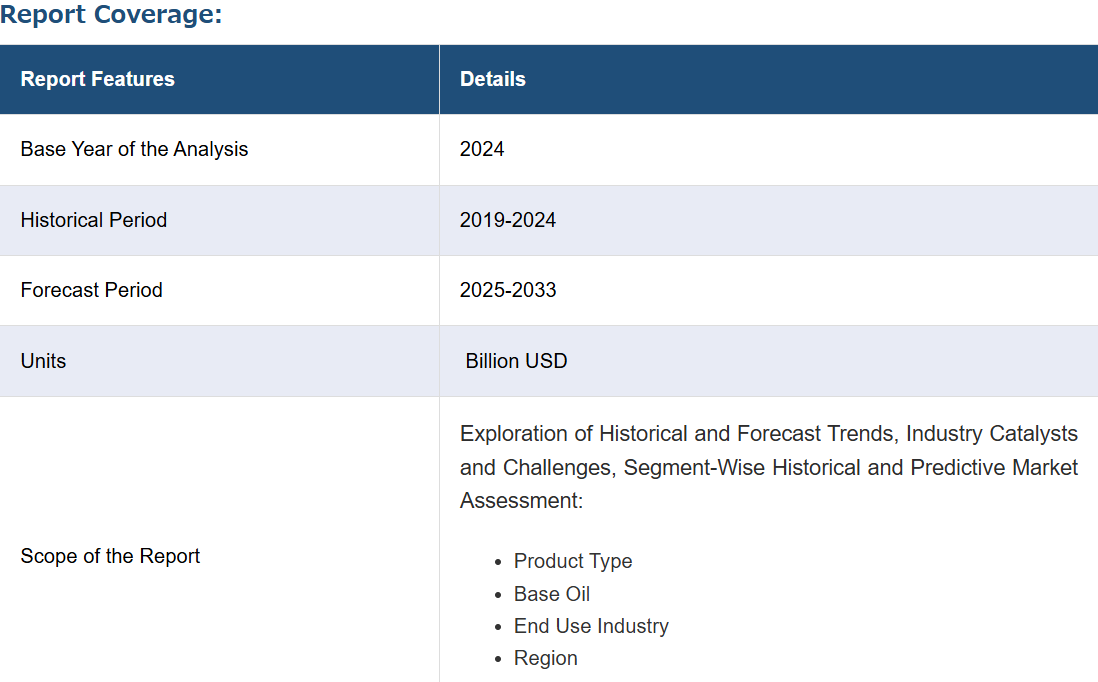The width and height of the screenshot is (1098, 682).
Task: Click the 'Exploration of Historical and Forecast Trends' paragraph
Action: (x=768, y=467)
